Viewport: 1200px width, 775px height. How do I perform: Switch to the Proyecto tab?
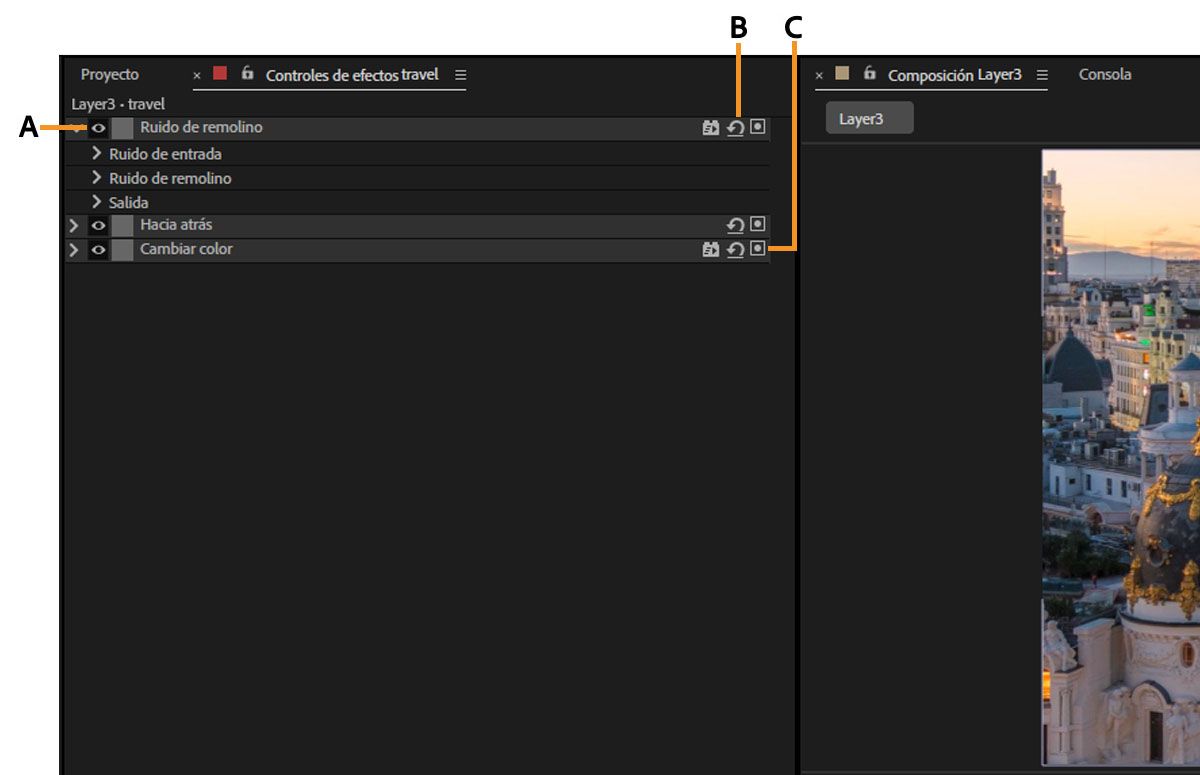coord(109,74)
